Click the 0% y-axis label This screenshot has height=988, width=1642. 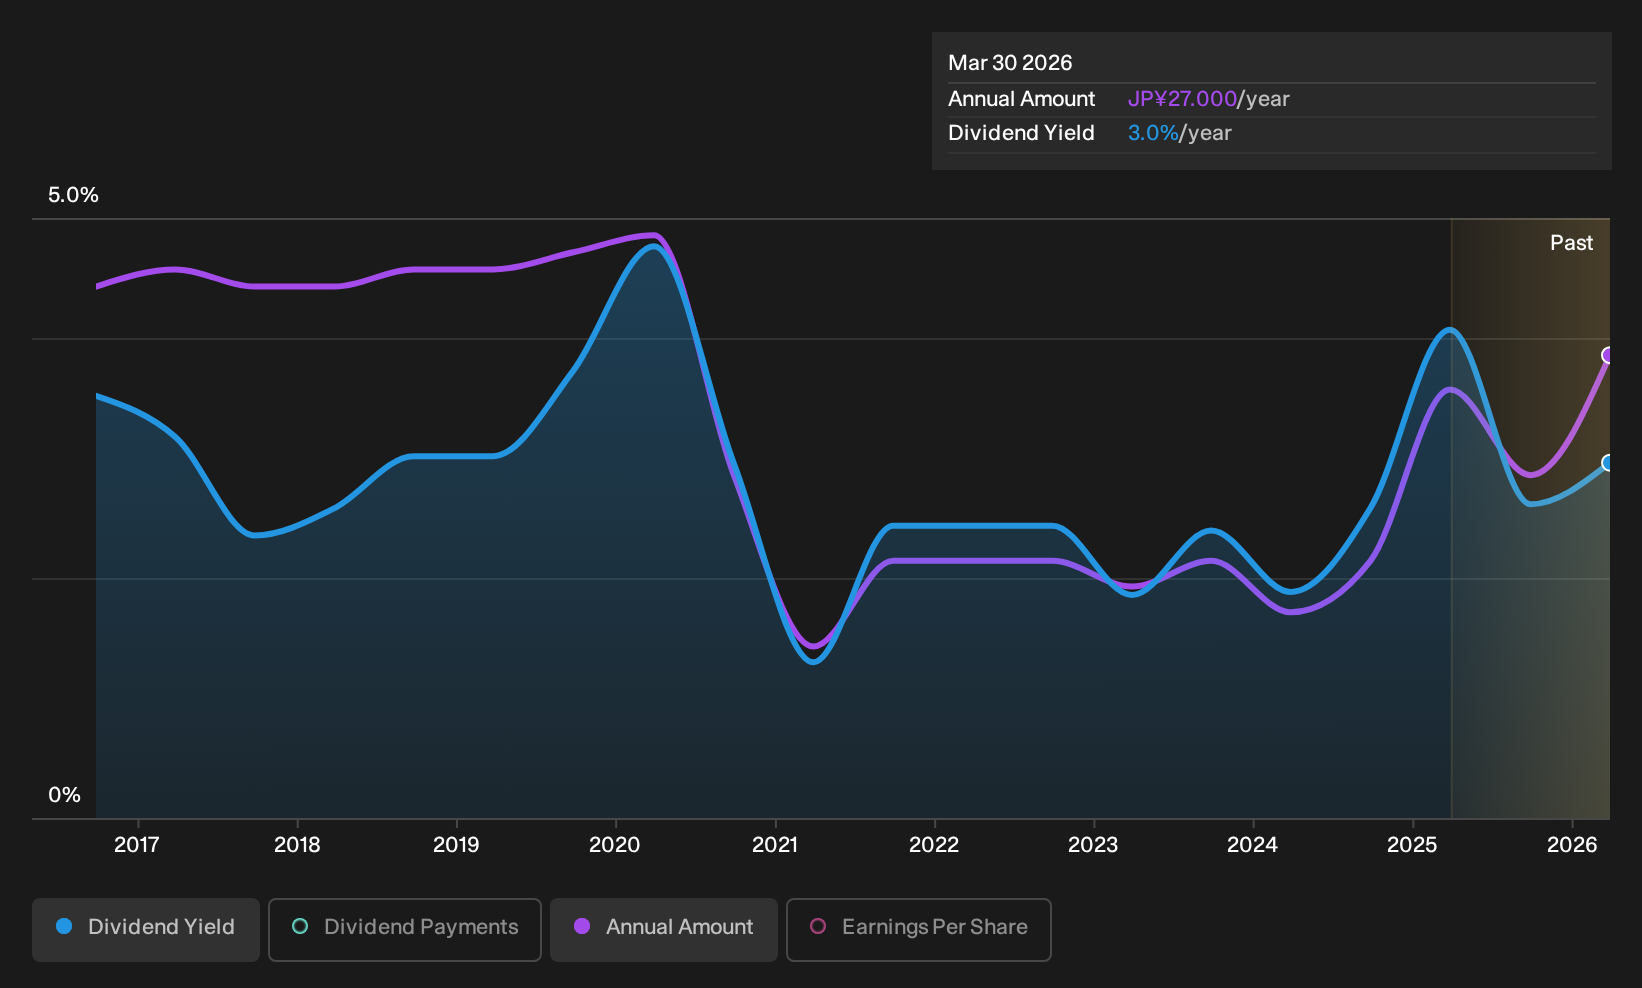(x=64, y=795)
